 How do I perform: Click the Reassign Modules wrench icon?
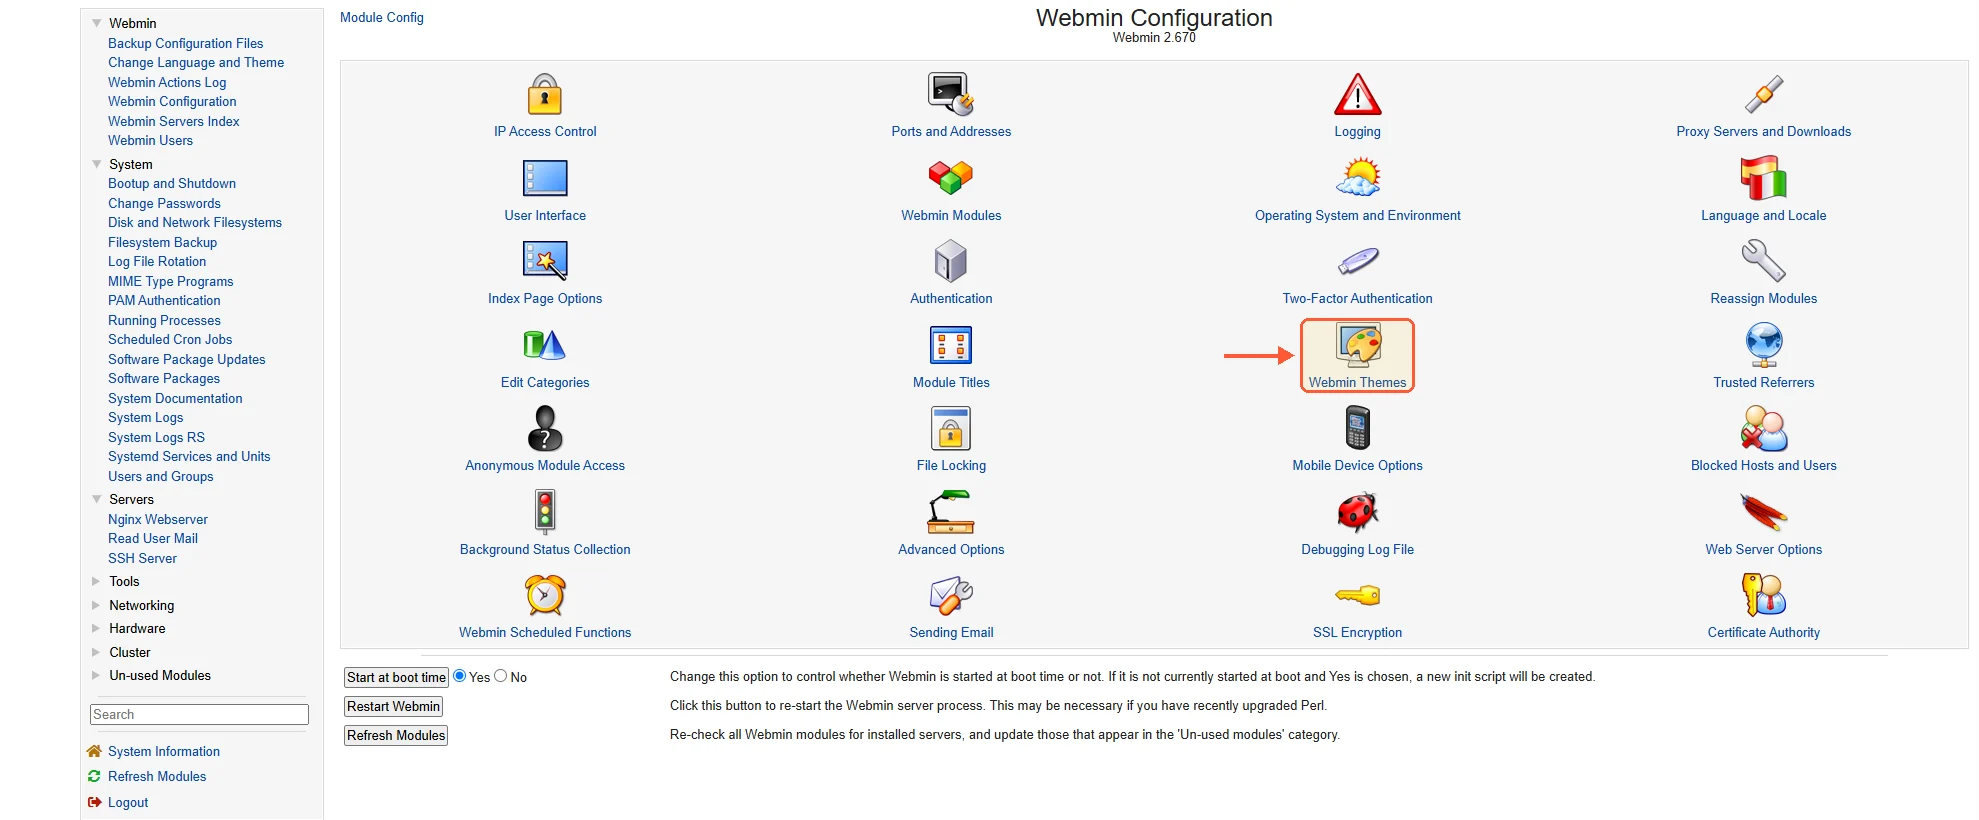1763,261
